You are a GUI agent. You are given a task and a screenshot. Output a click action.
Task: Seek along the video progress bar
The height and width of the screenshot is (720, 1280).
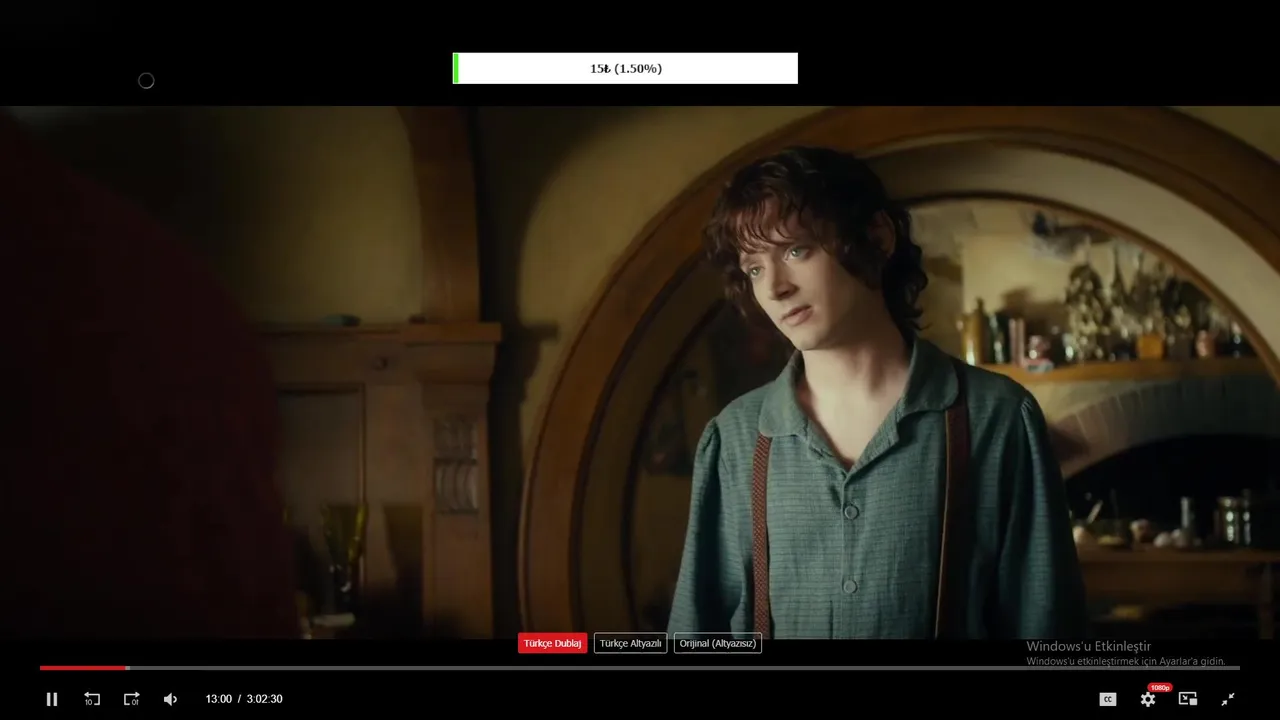coord(640,667)
